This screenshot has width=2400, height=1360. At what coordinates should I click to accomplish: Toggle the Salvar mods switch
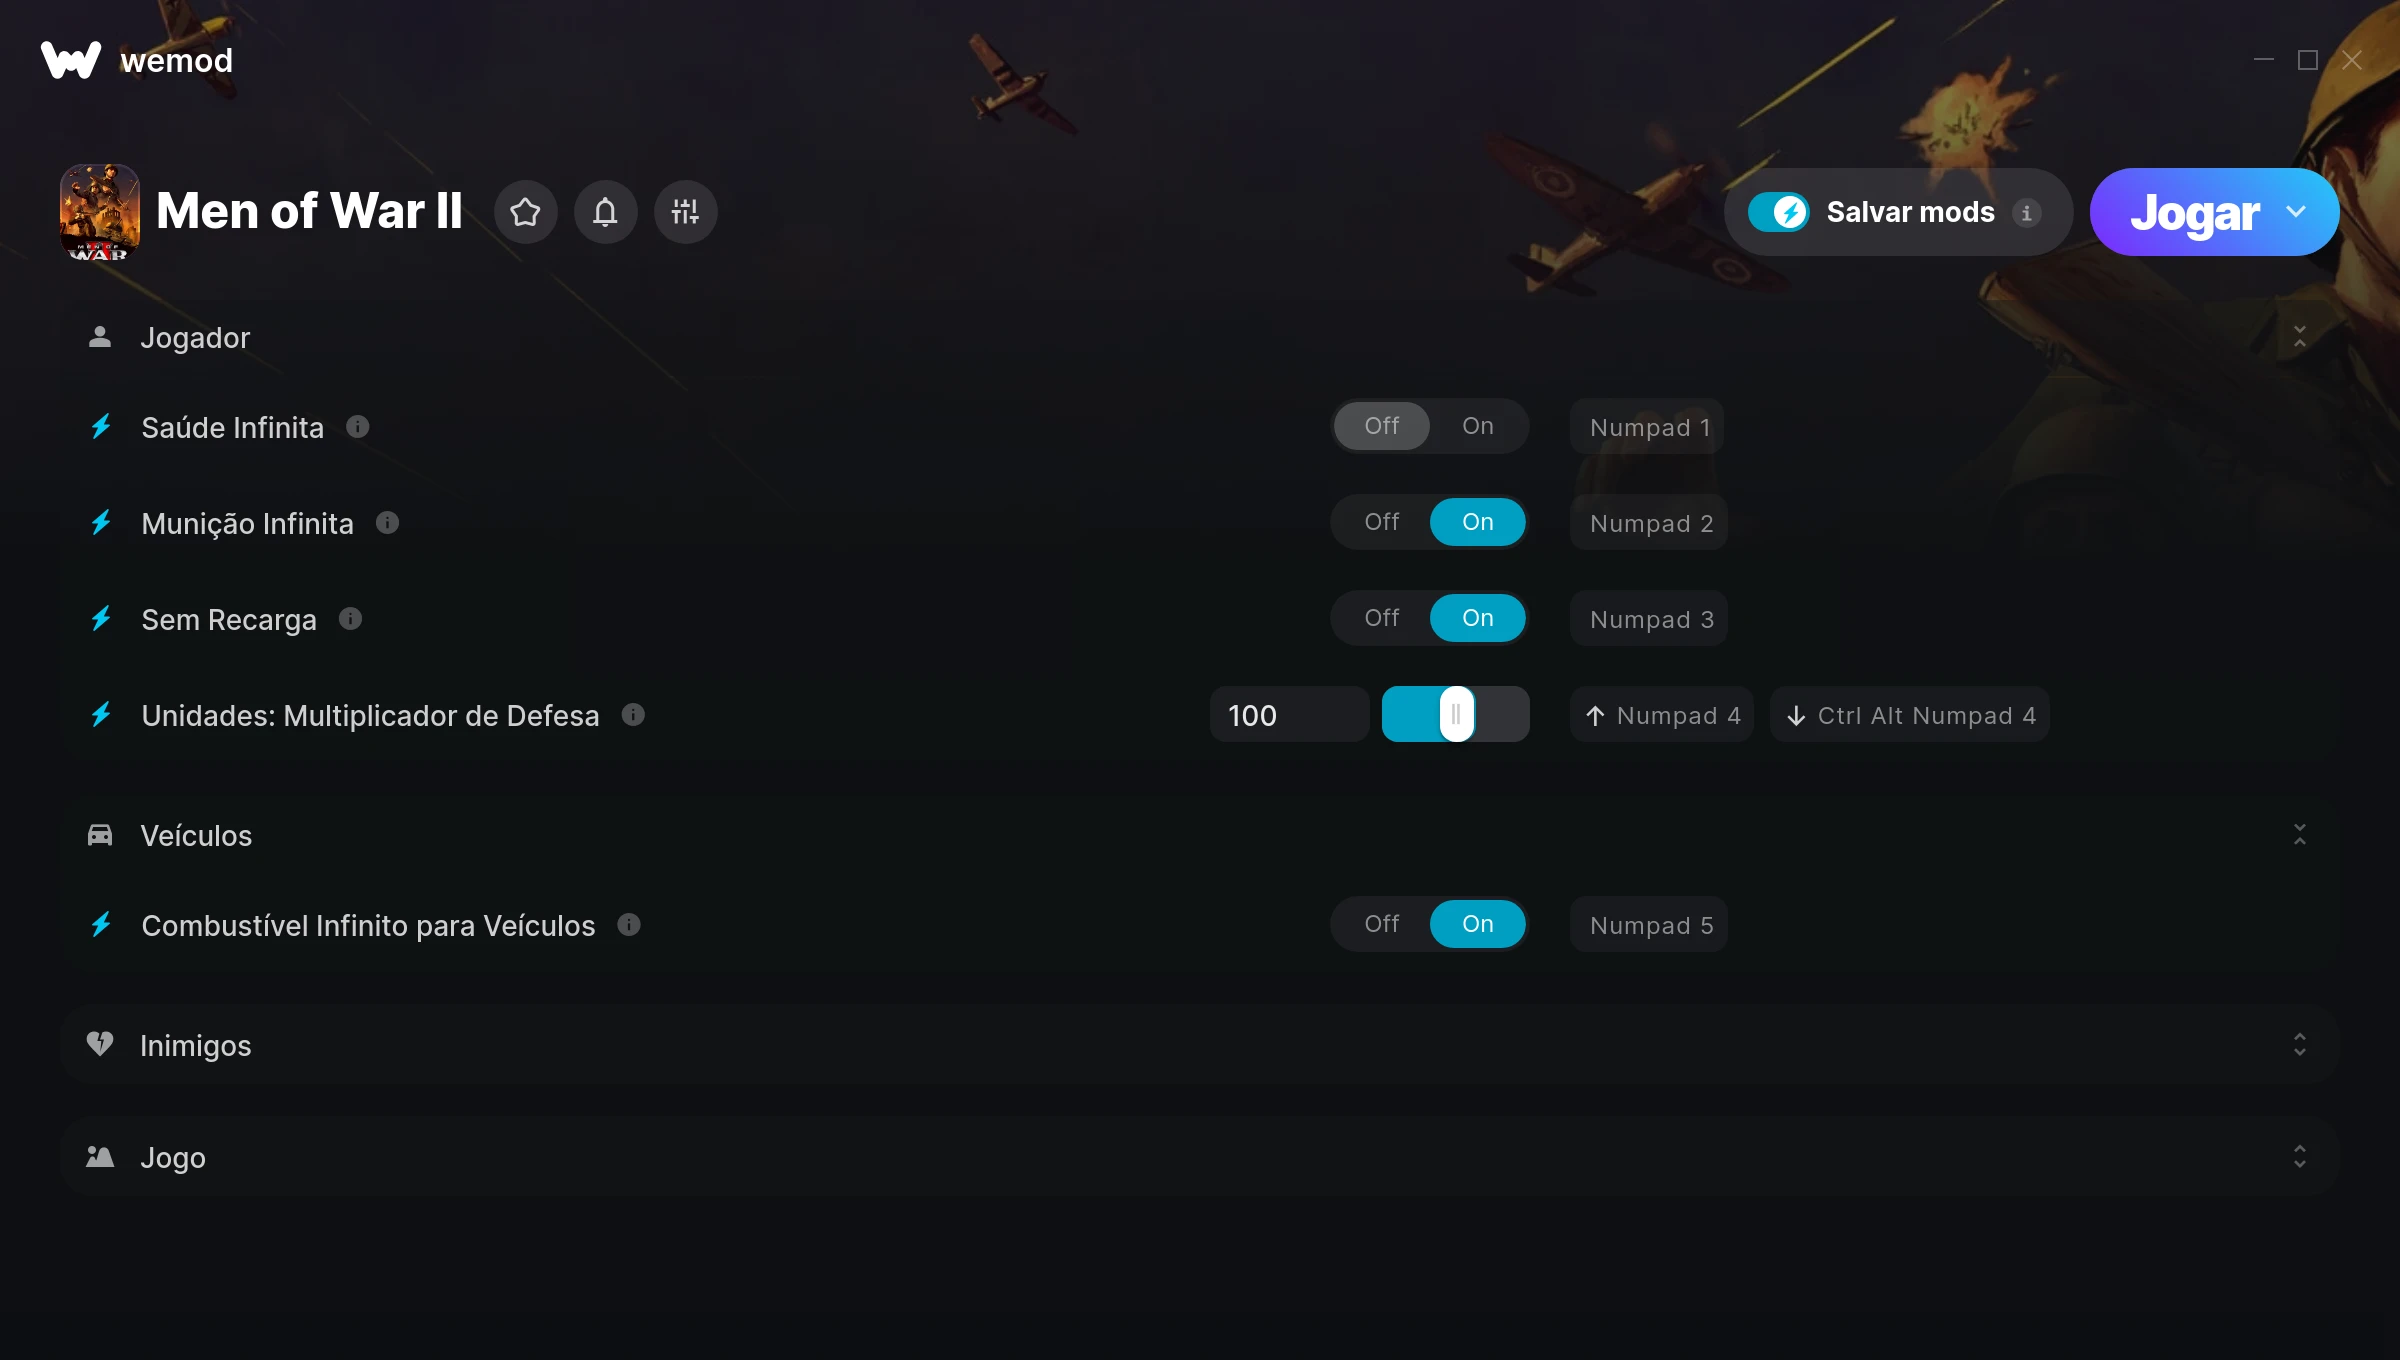click(1778, 212)
